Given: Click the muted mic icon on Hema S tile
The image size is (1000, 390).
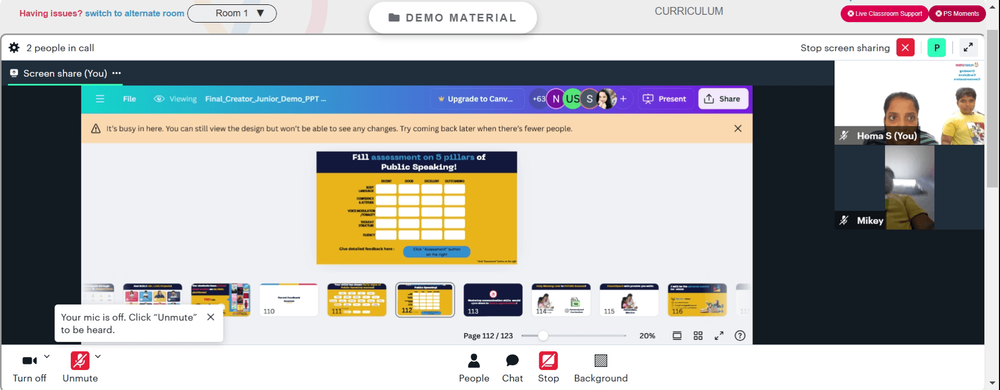Looking at the screenshot, I should point(844,136).
